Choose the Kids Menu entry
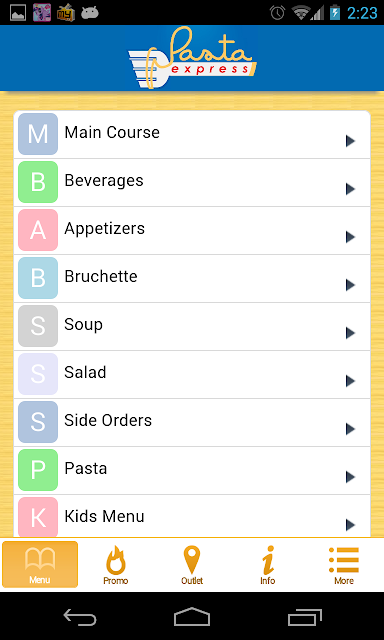The height and width of the screenshot is (640, 384). click(x=192, y=516)
